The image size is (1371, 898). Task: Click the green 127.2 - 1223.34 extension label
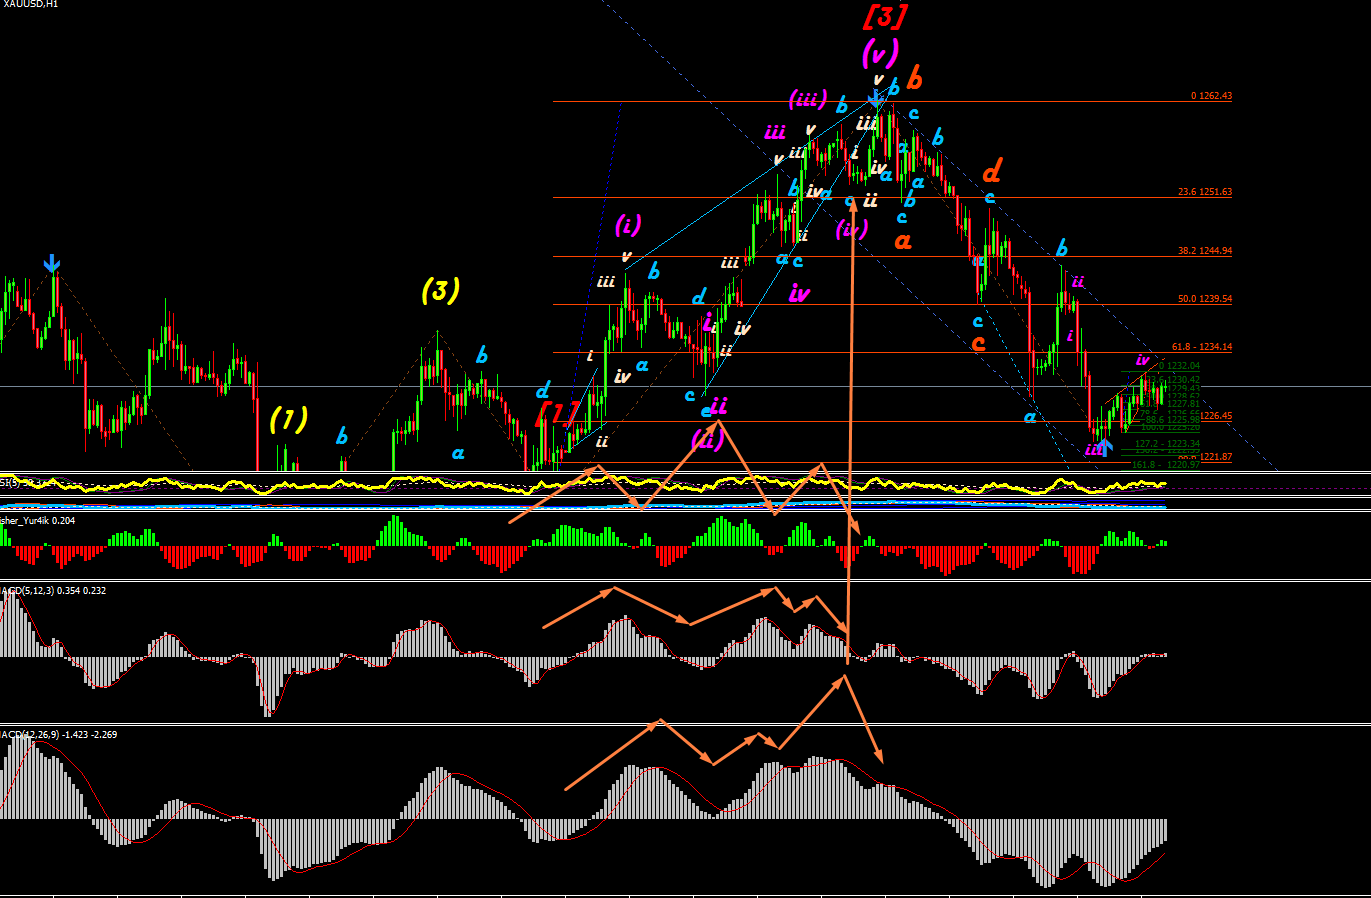1168,443
